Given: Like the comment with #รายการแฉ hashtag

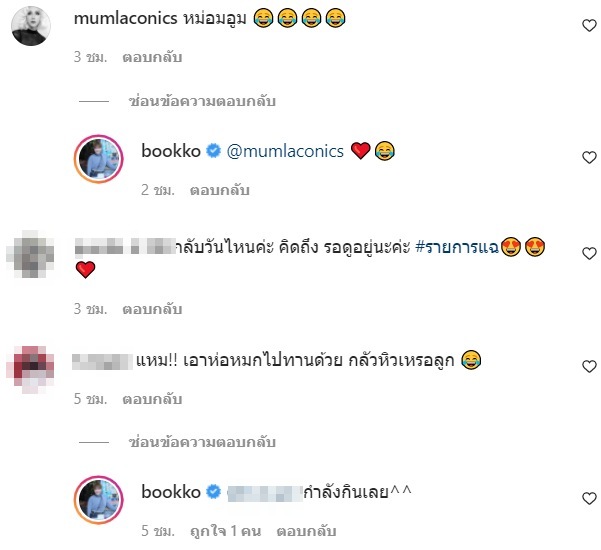Looking at the screenshot, I should pos(589,253).
